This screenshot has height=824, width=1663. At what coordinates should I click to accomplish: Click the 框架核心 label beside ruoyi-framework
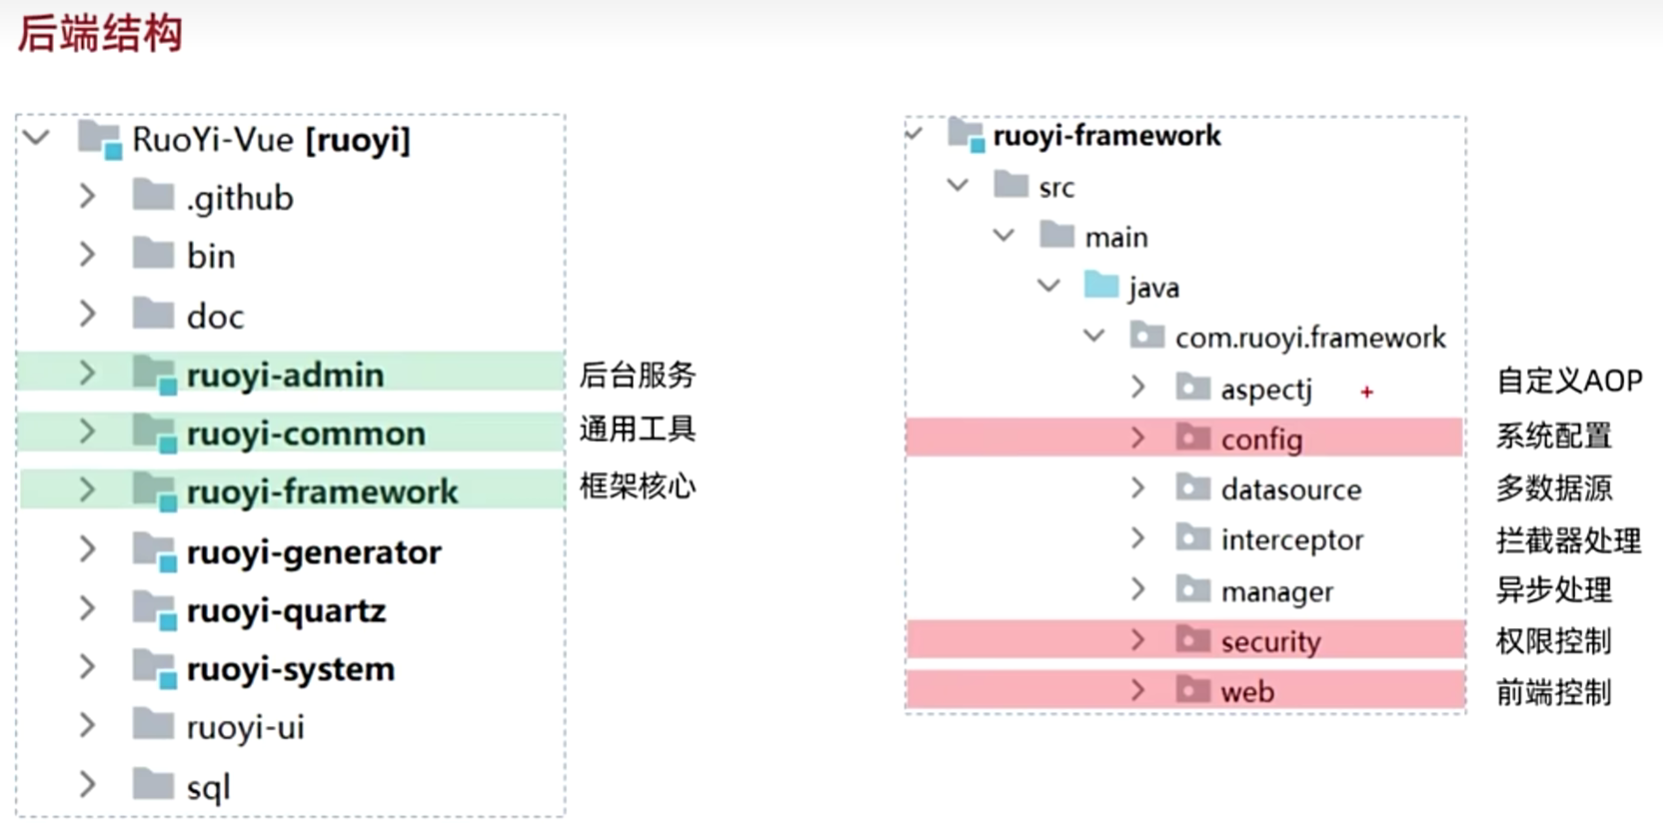[638, 487]
